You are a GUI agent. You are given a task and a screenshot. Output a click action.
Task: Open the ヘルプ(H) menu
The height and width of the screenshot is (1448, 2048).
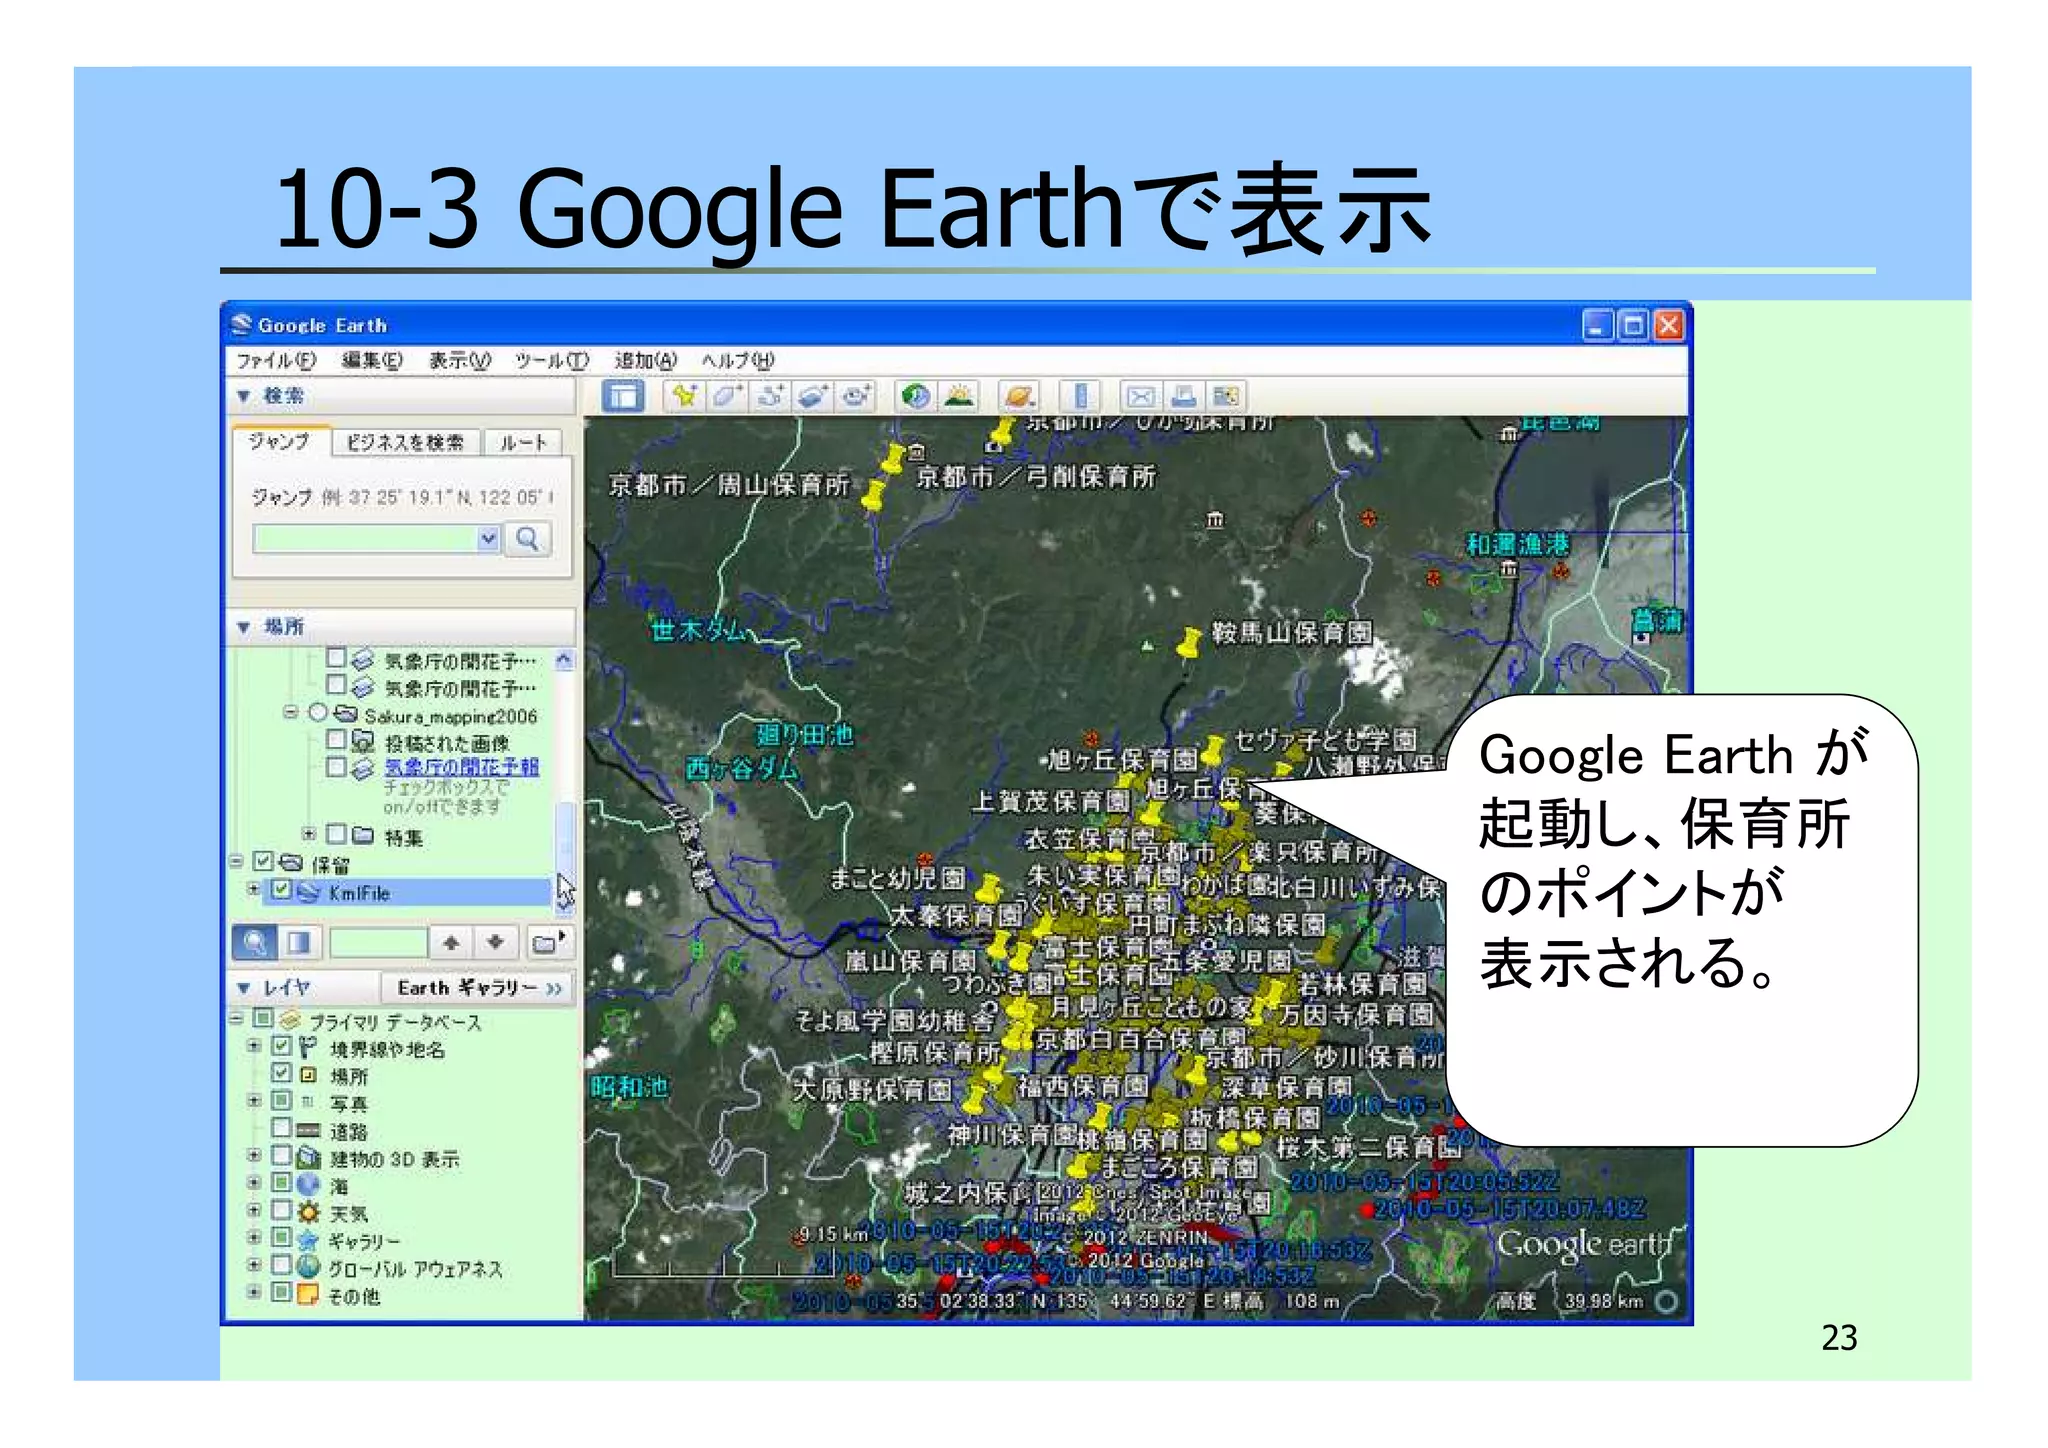738,361
